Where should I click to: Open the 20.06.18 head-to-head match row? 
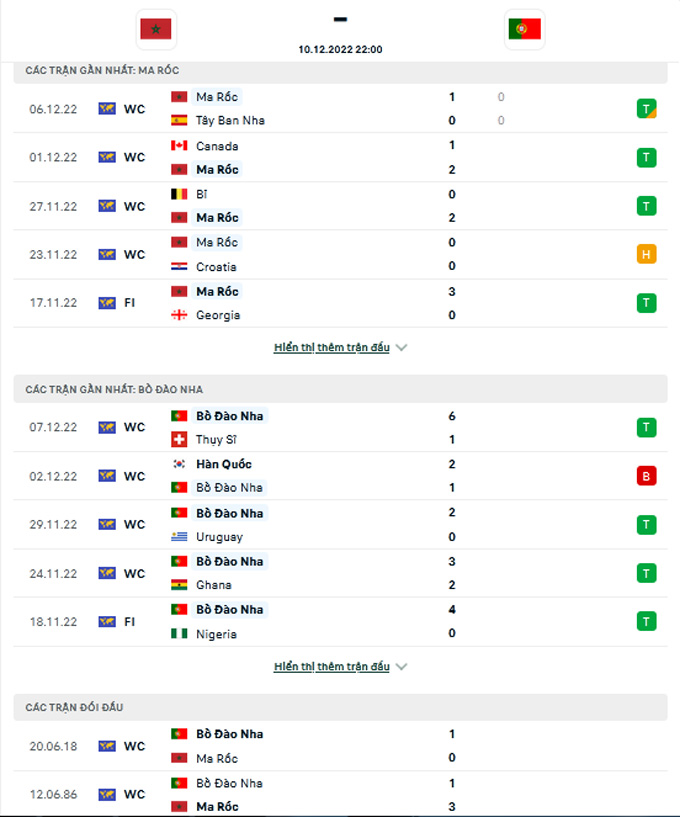pos(340,746)
